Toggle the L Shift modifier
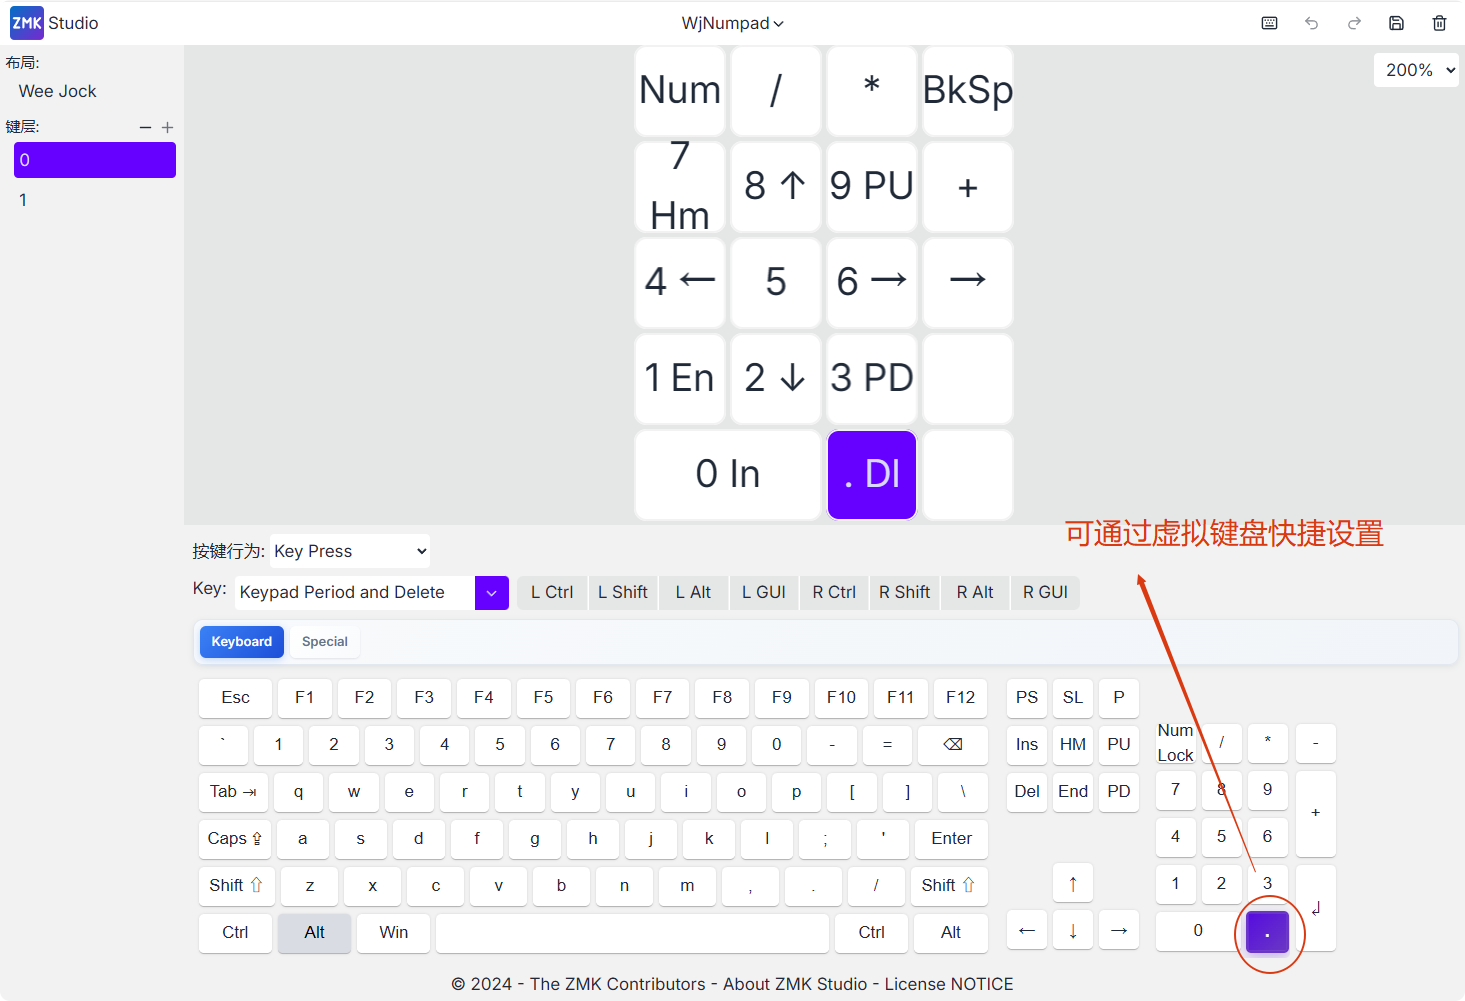1465x1001 pixels. [623, 592]
